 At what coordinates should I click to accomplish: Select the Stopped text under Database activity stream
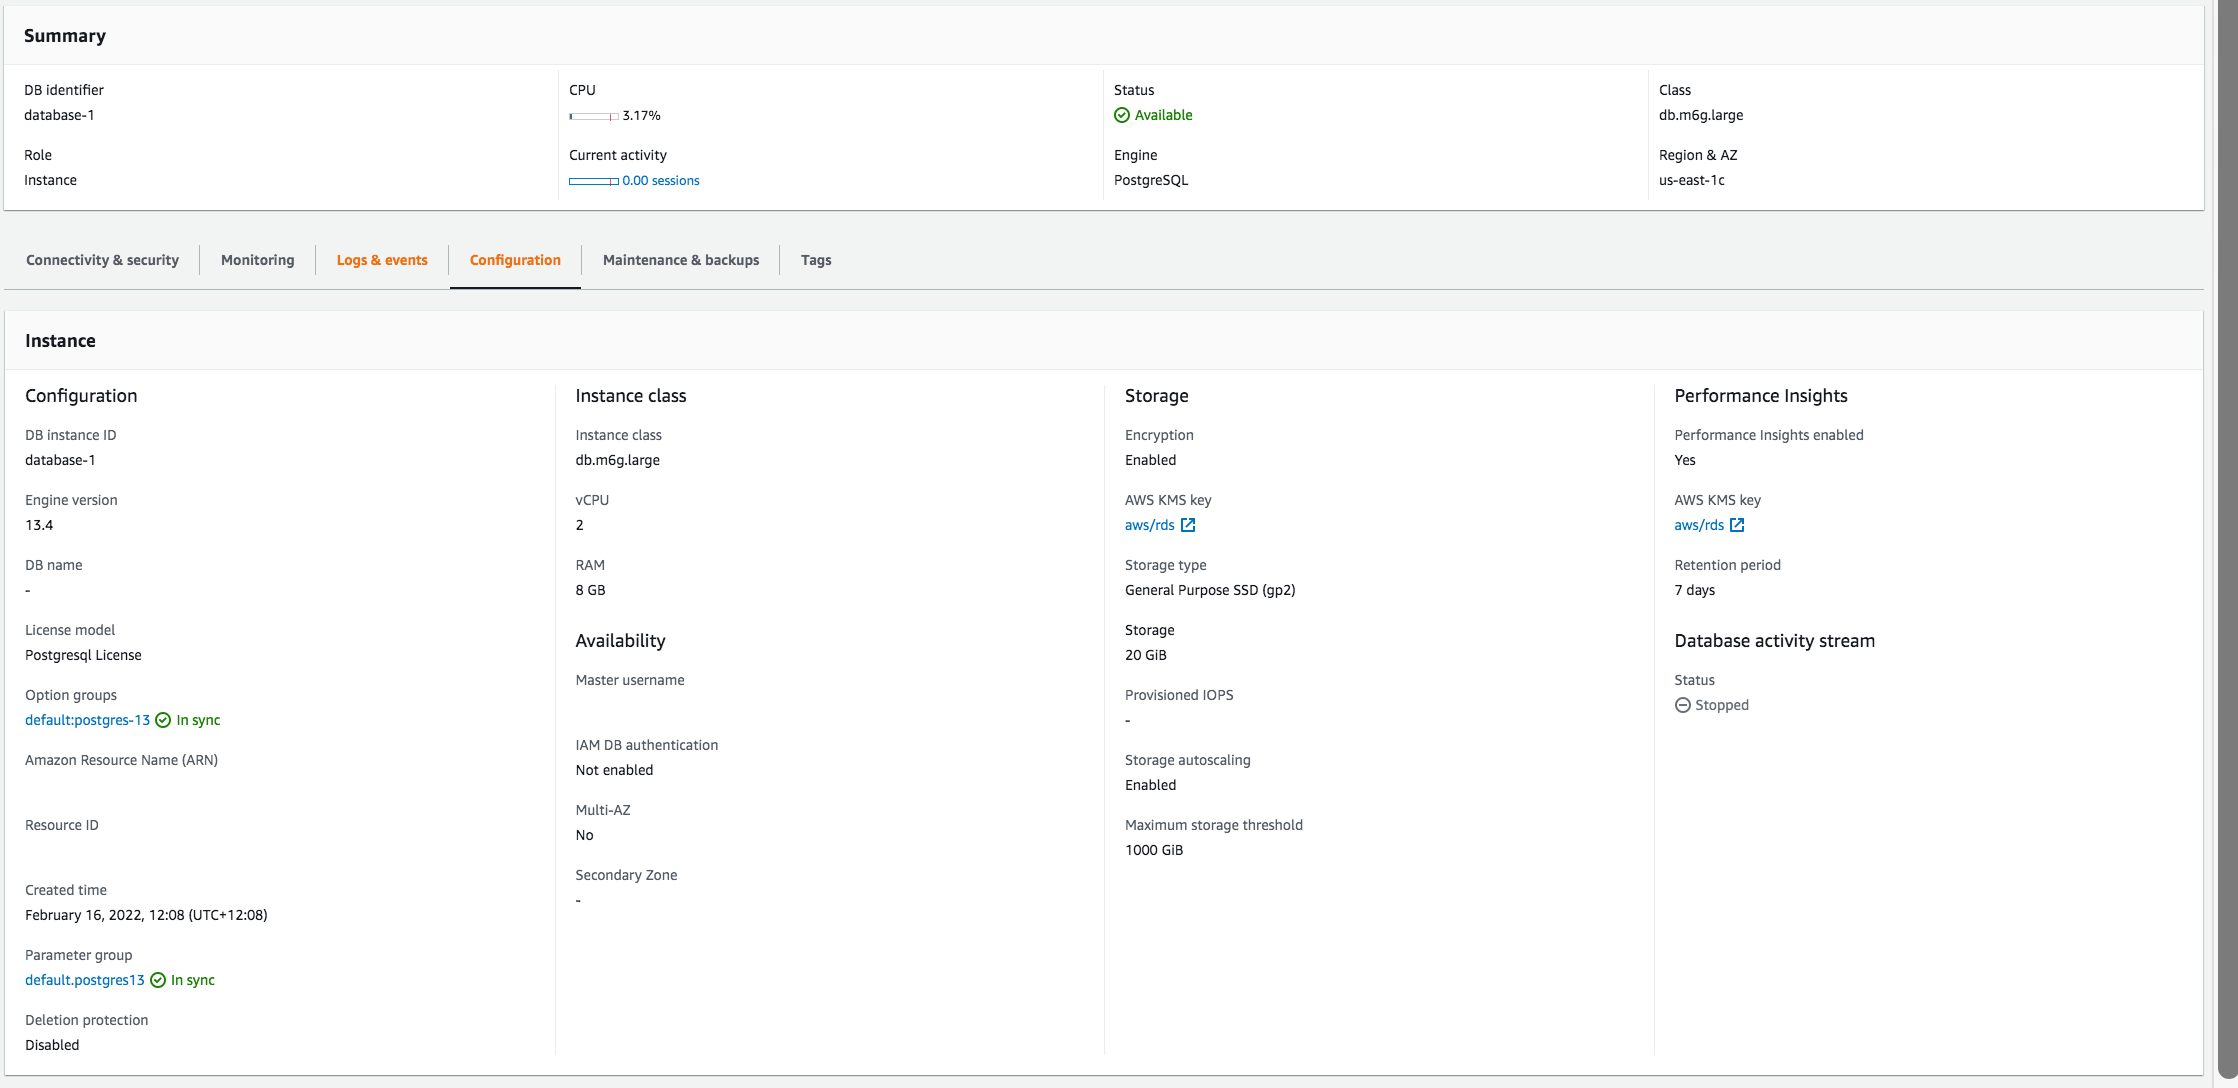pos(1722,705)
